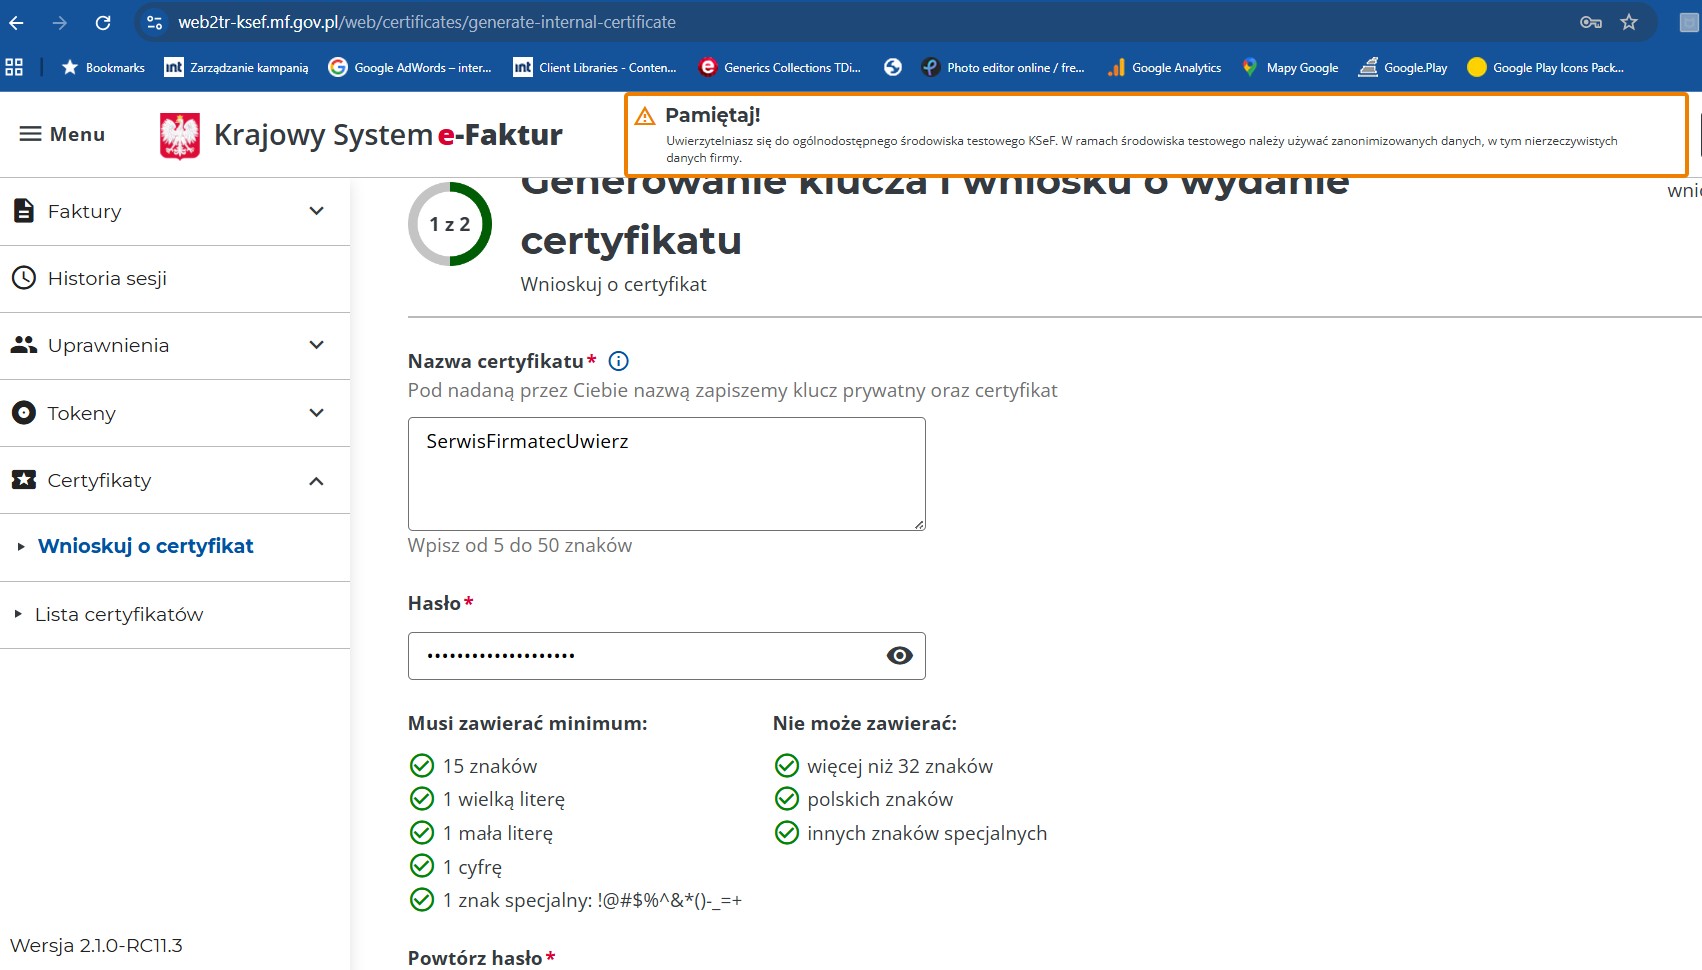Viewport: 1702px width, 970px height.
Task: Open Lista certyfikatów submenu item
Action: 119,614
